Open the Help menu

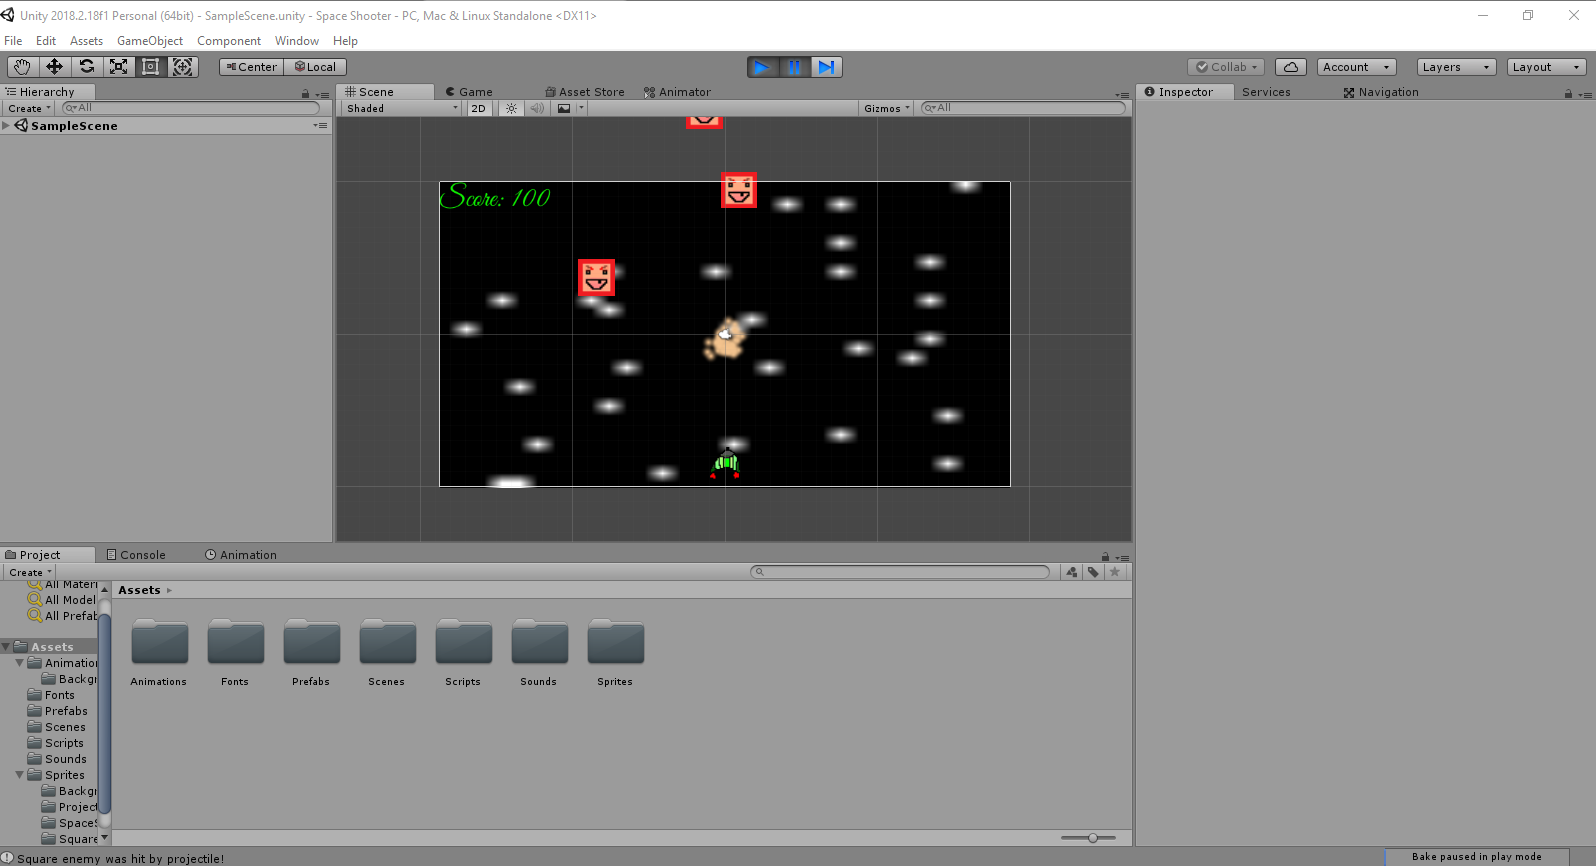click(x=345, y=41)
